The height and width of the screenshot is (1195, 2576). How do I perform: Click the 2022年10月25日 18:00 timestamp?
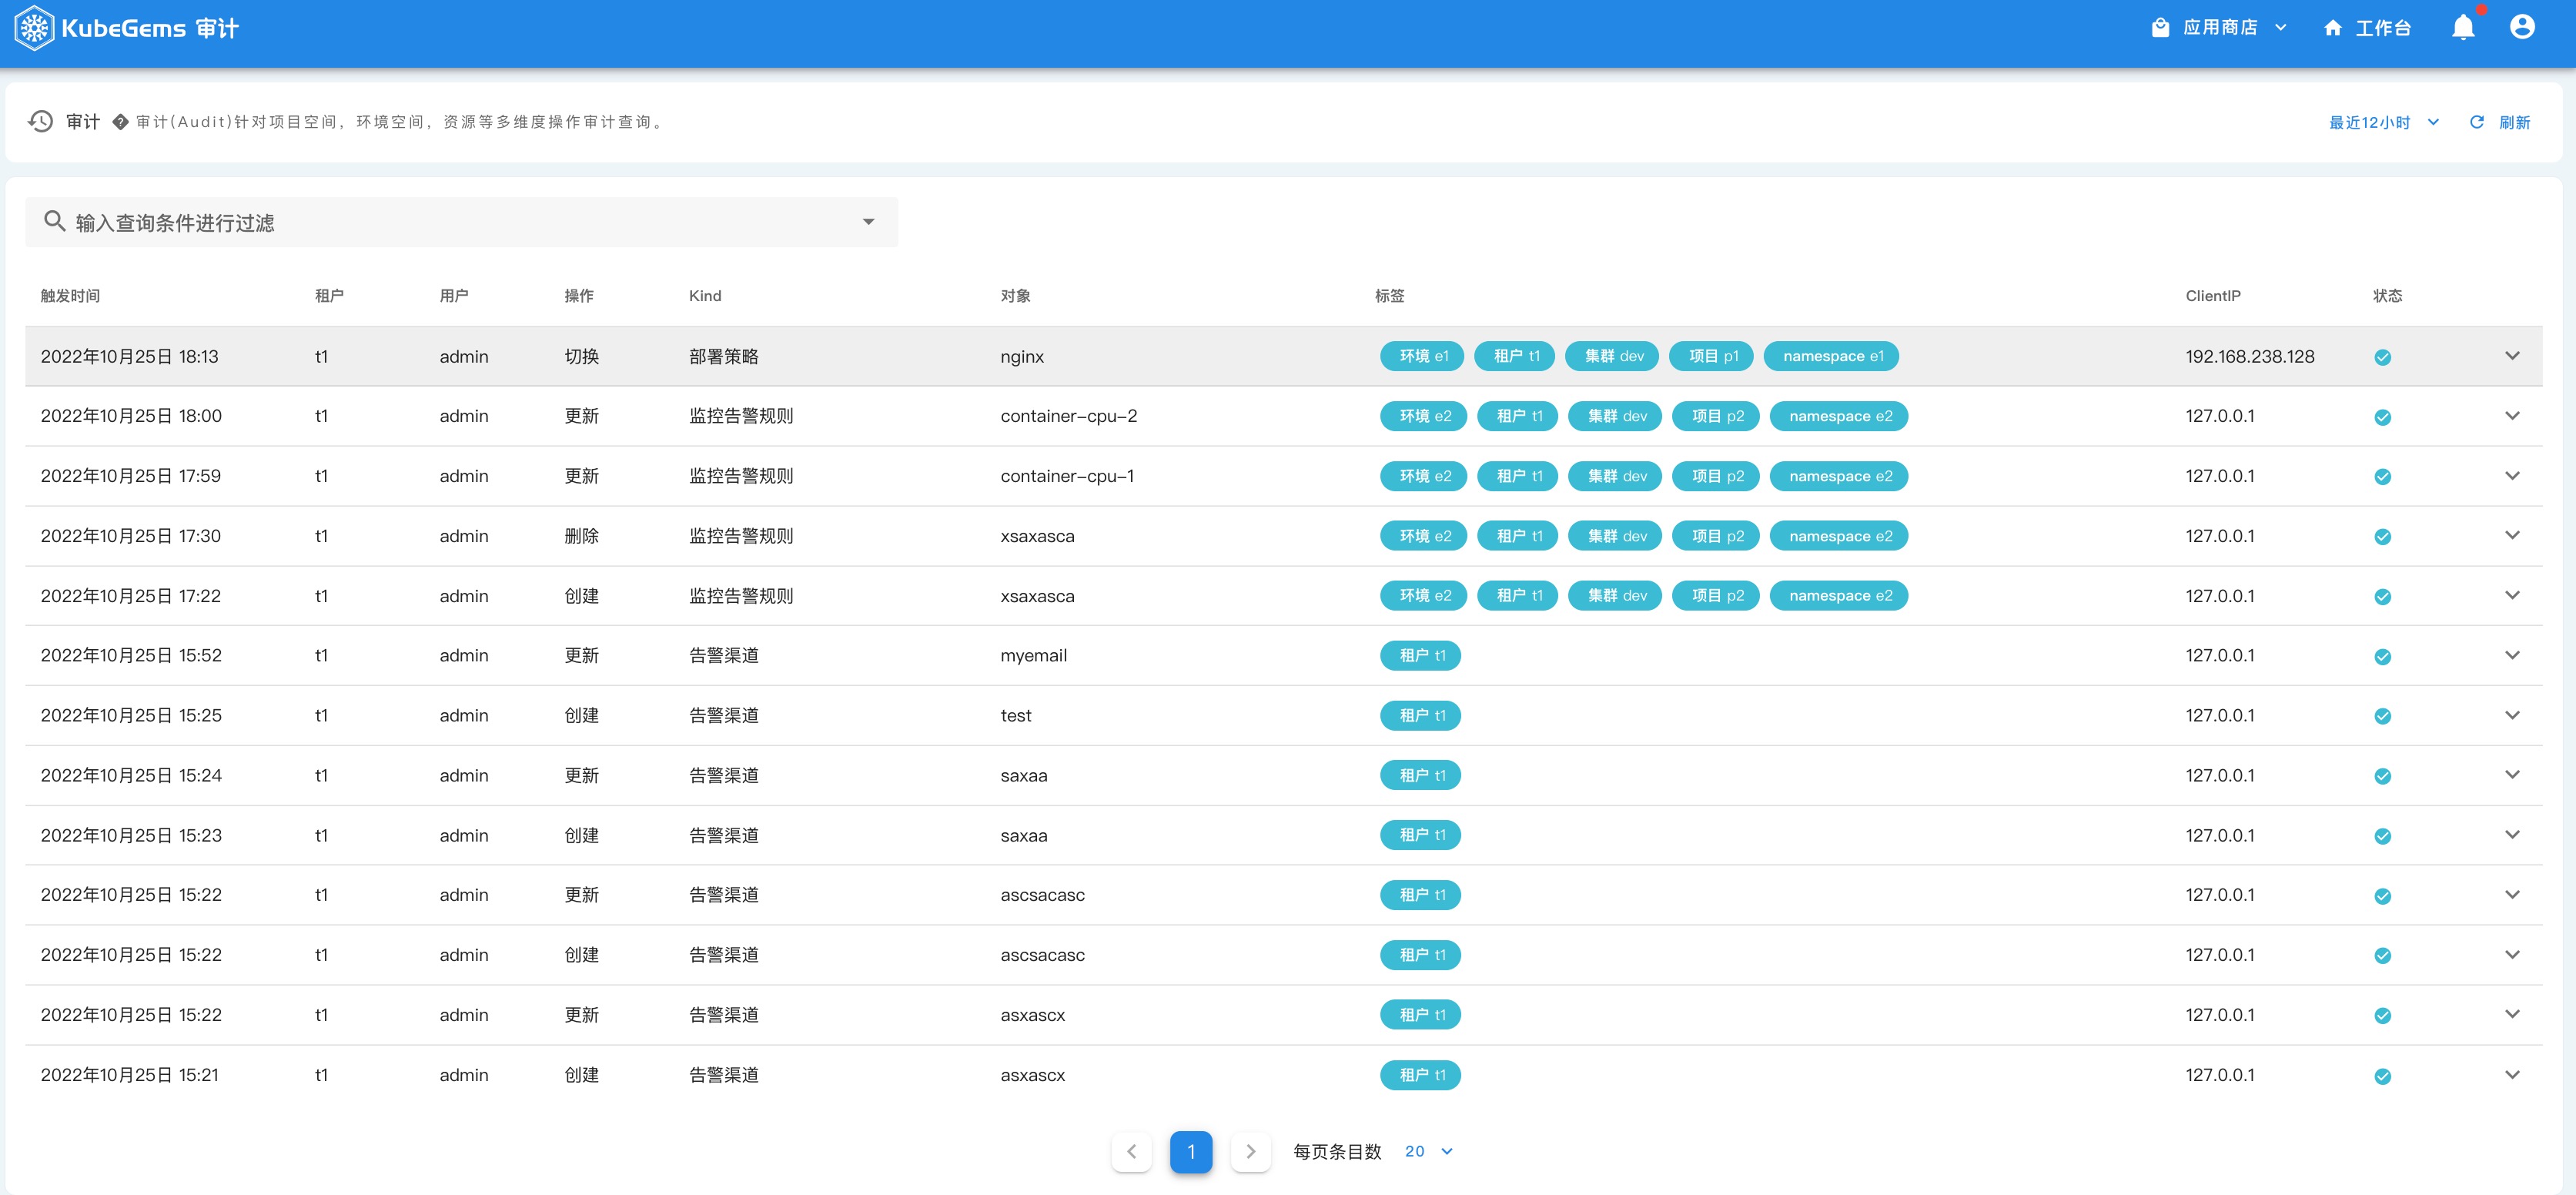point(131,416)
